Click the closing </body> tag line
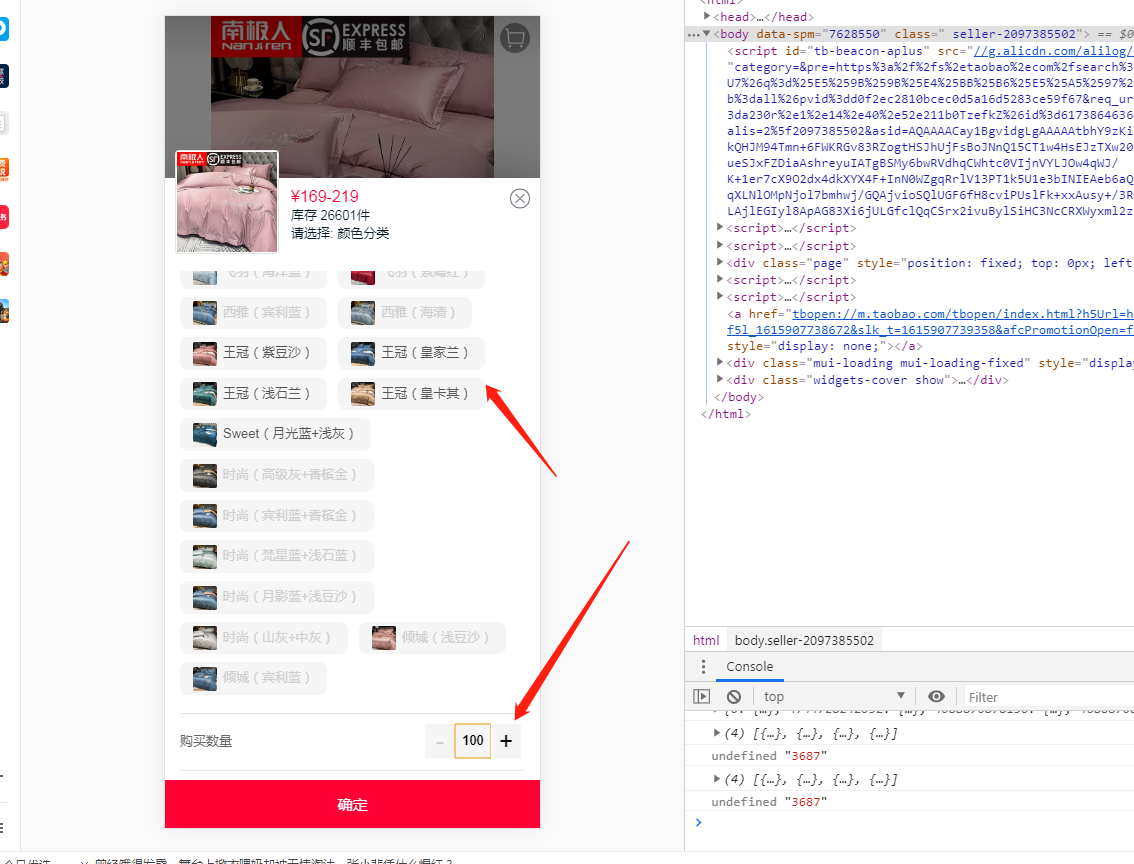This screenshot has width=1134, height=864. (738, 397)
